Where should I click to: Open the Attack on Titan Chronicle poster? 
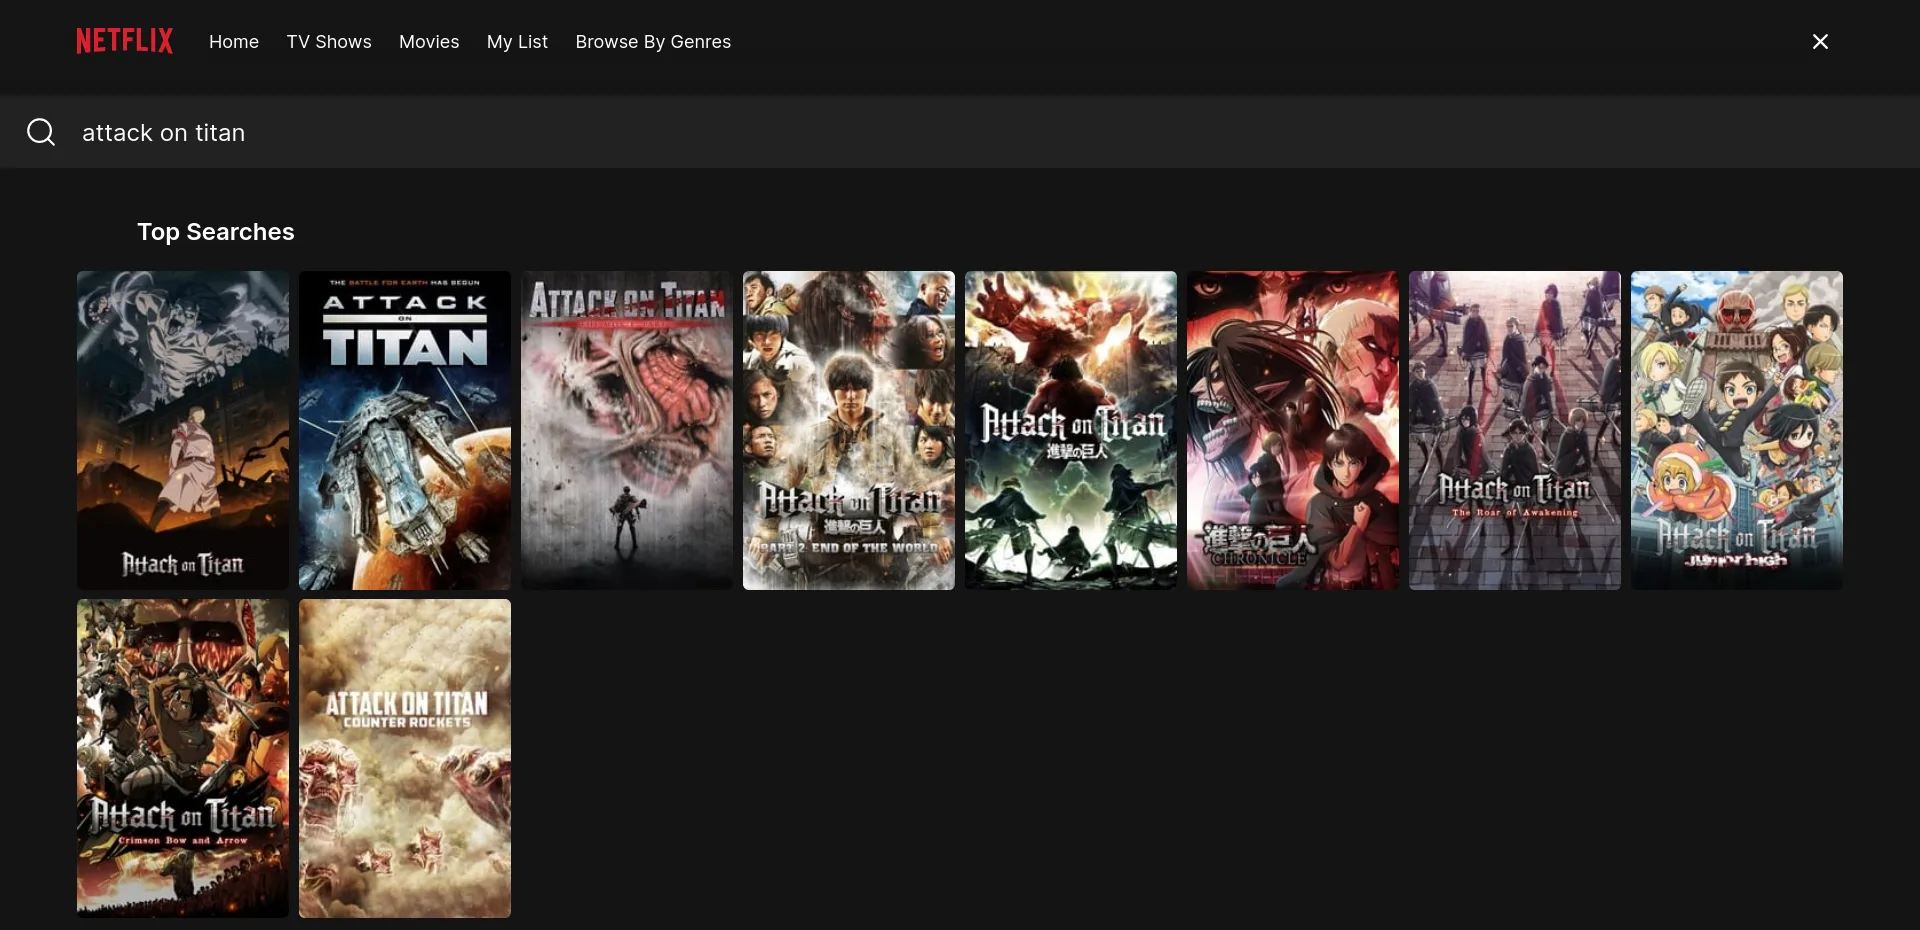[1293, 430]
